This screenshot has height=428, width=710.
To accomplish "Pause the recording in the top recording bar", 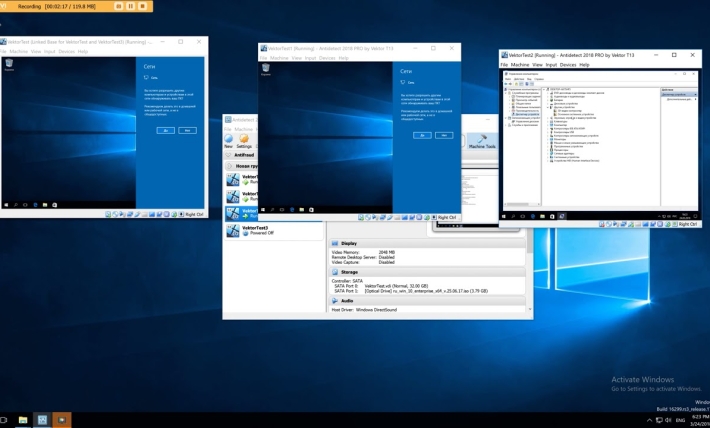I will point(131,6).
